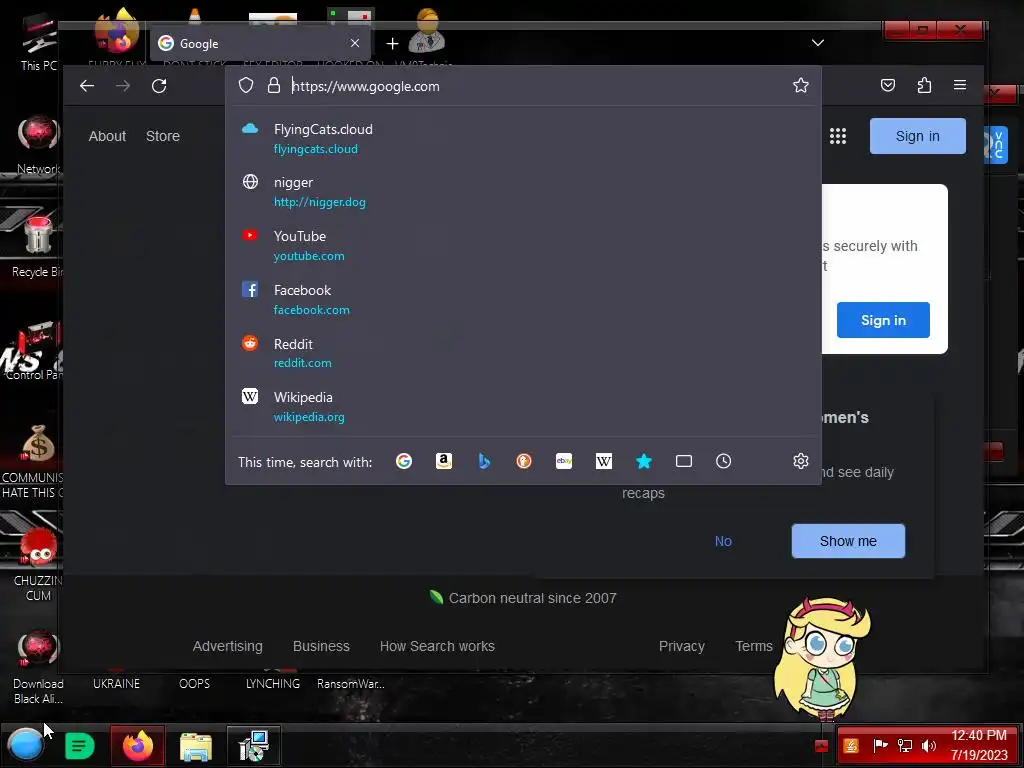Image resolution: width=1024 pixels, height=768 pixels.
Task: Search this time with Amazon icon
Action: [x=443, y=461]
